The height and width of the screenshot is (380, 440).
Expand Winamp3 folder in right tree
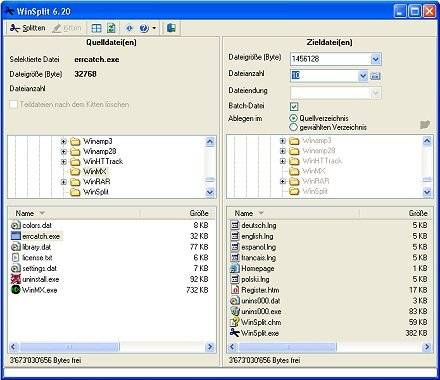point(283,141)
